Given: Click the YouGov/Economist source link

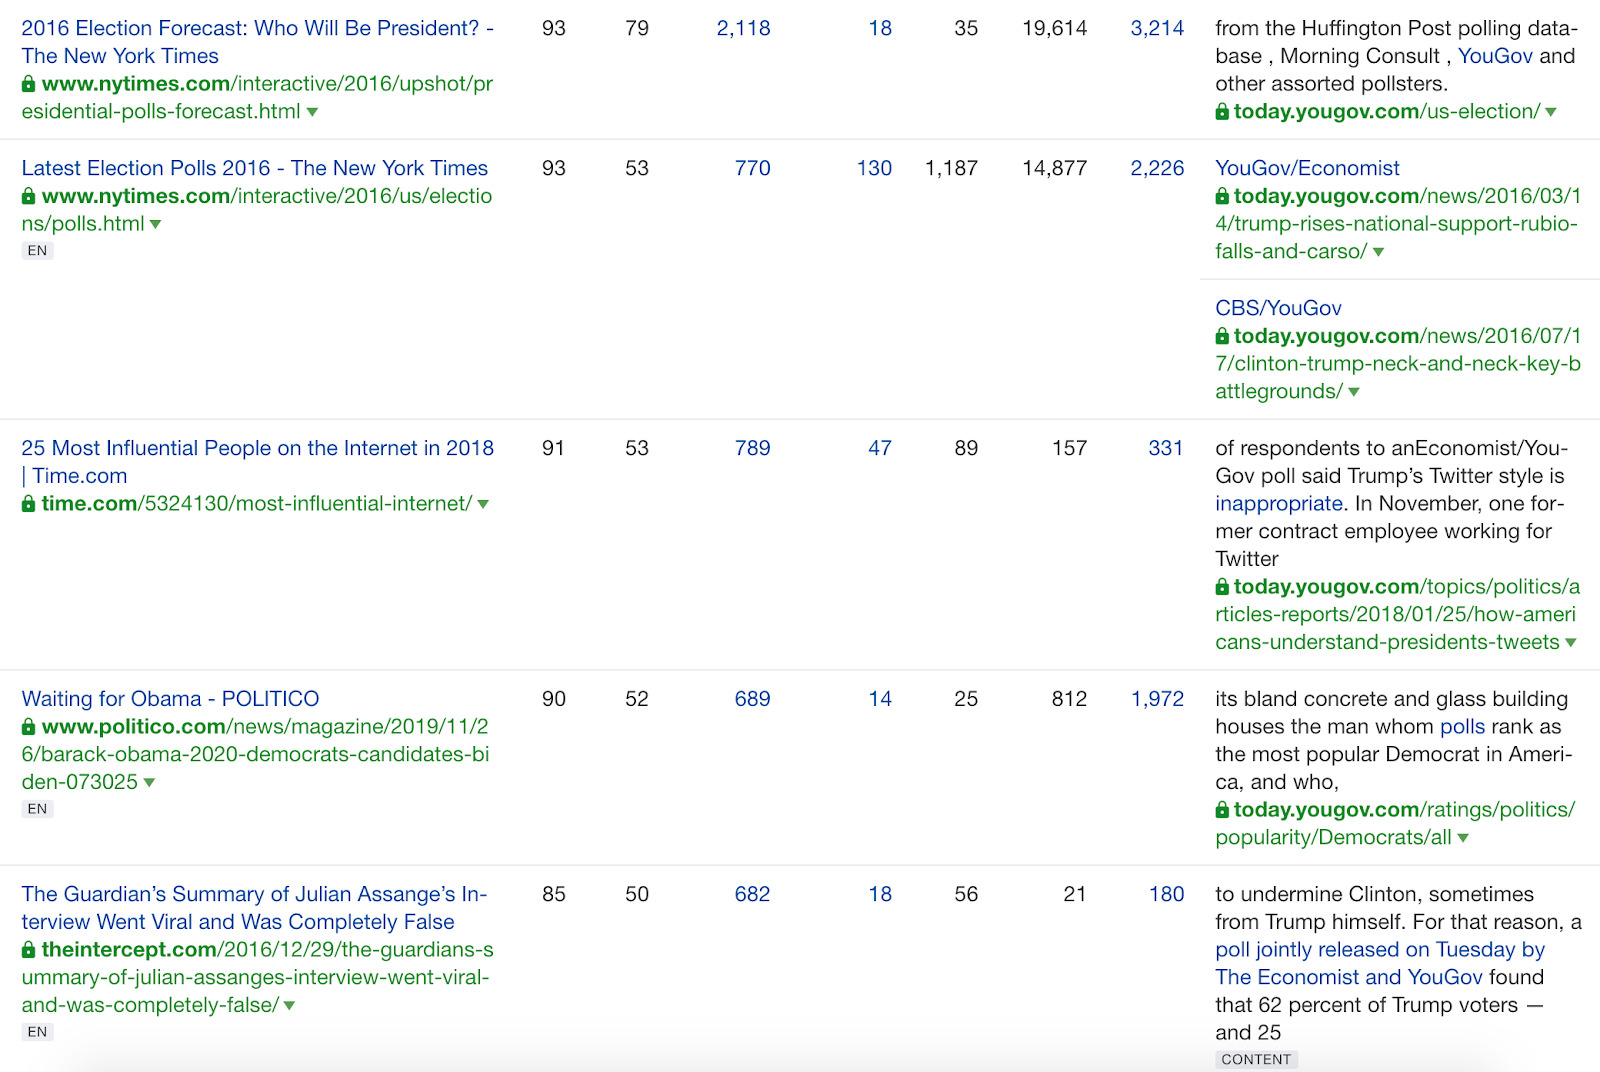Looking at the screenshot, I should pyautogui.click(x=1307, y=168).
